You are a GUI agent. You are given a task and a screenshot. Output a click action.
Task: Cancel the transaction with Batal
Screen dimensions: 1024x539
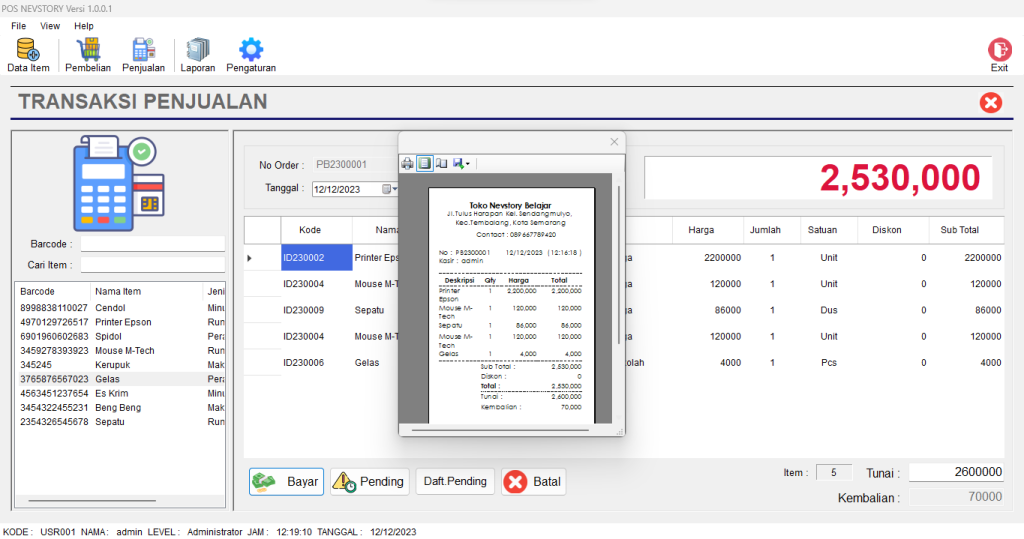[533, 482]
